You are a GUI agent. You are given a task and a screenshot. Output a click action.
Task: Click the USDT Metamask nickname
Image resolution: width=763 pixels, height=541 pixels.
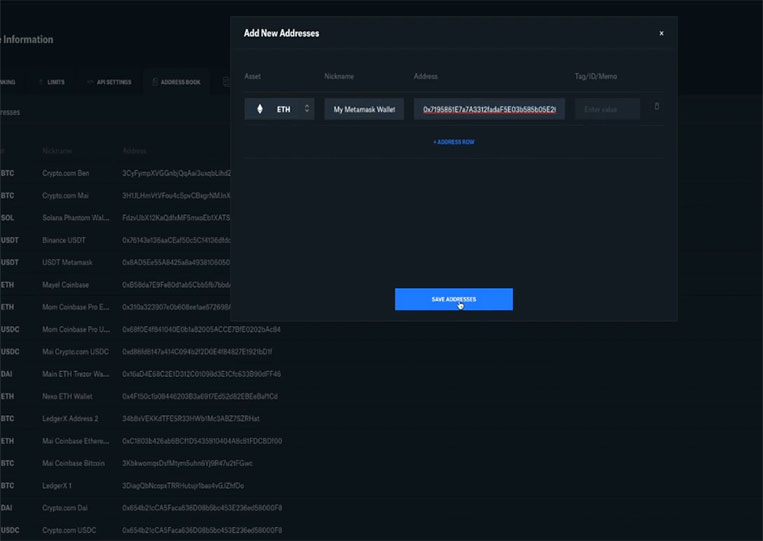(67, 263)
